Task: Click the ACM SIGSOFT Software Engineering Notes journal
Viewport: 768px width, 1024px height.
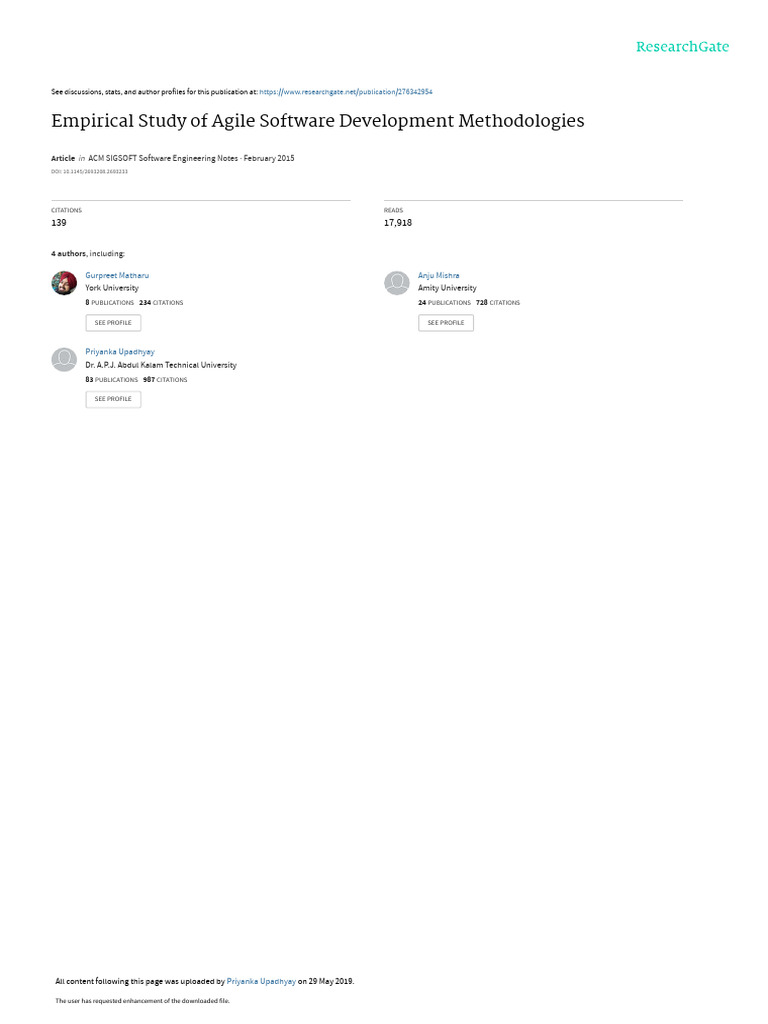Action: point(163,158)
